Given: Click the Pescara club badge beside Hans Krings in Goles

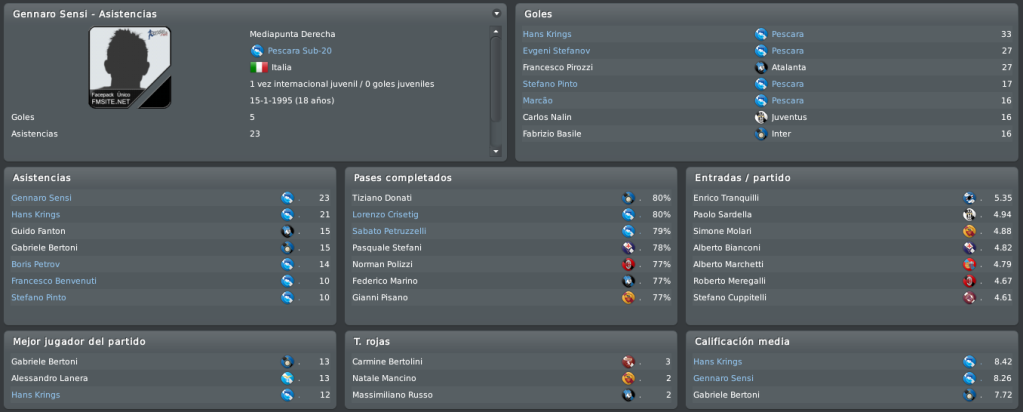Looking at the screenshot, I should click(x=761, y=34).
